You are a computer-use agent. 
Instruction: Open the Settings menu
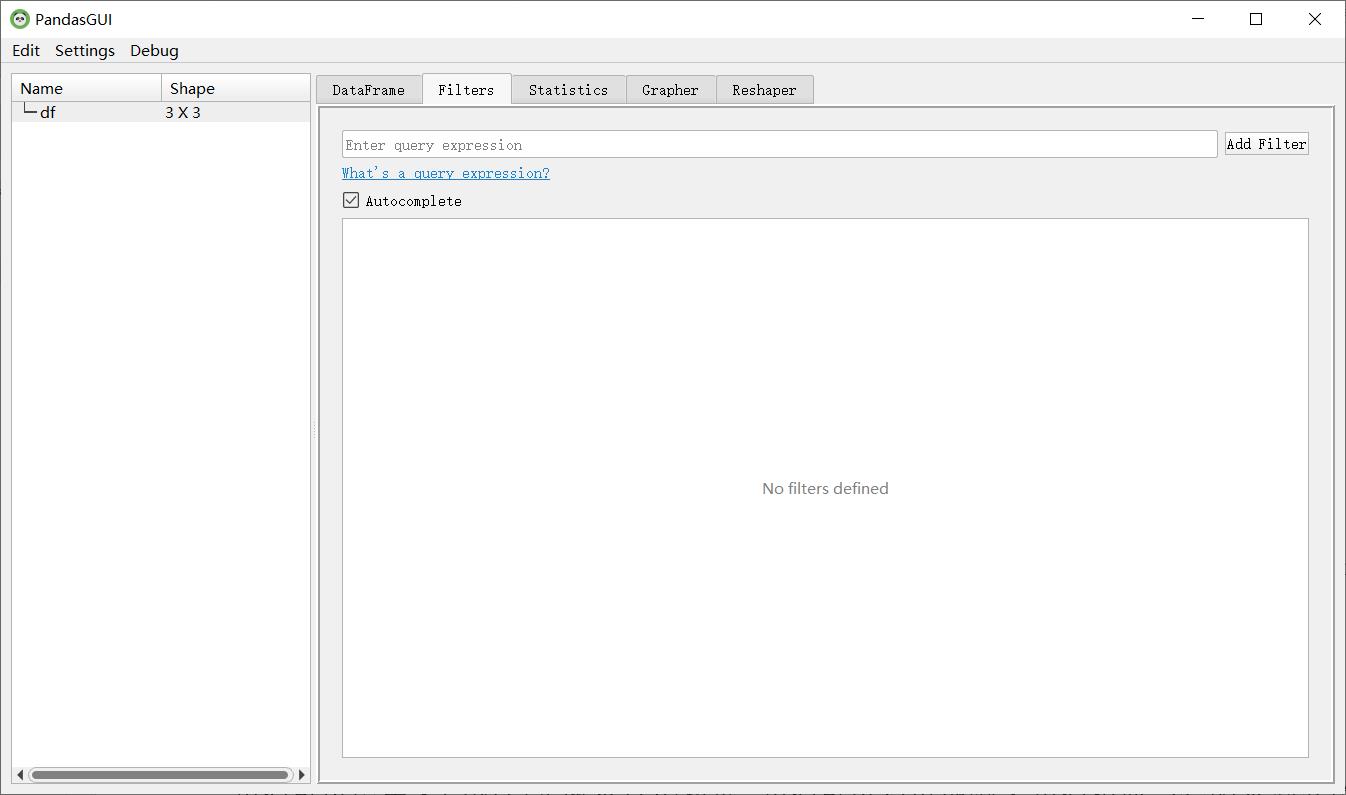(x=85, y=51)
